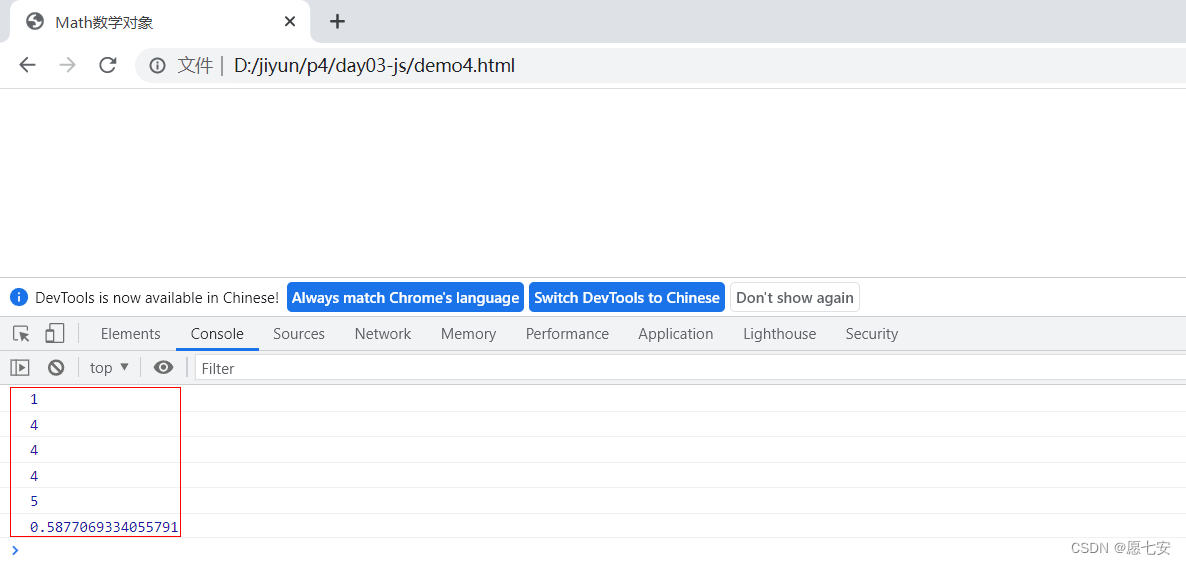Switch to the Console tab
The height and width of the screenshot is (565, 1186).
[x=217, y=334]
